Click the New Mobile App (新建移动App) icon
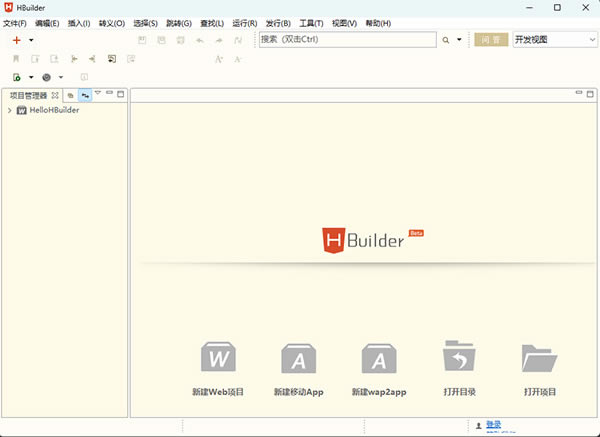This screenshot has width=600, height=437. point(299,358)
